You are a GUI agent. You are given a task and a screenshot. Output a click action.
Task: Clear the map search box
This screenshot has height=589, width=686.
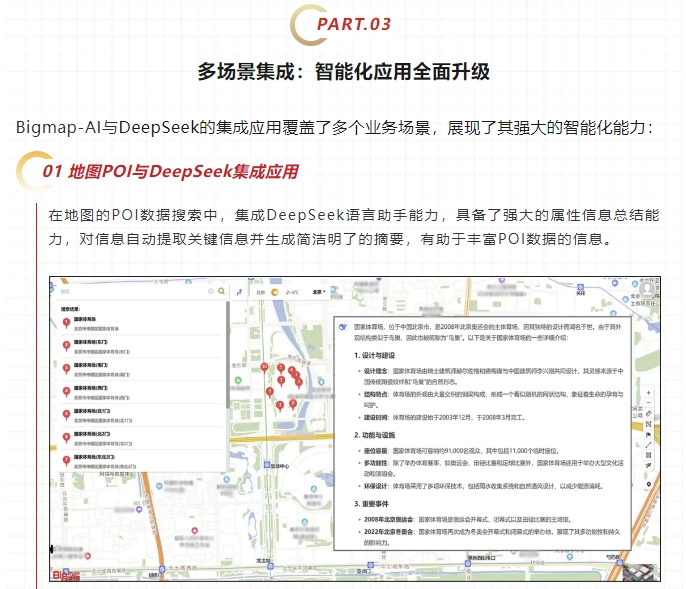tap(210, 291)
